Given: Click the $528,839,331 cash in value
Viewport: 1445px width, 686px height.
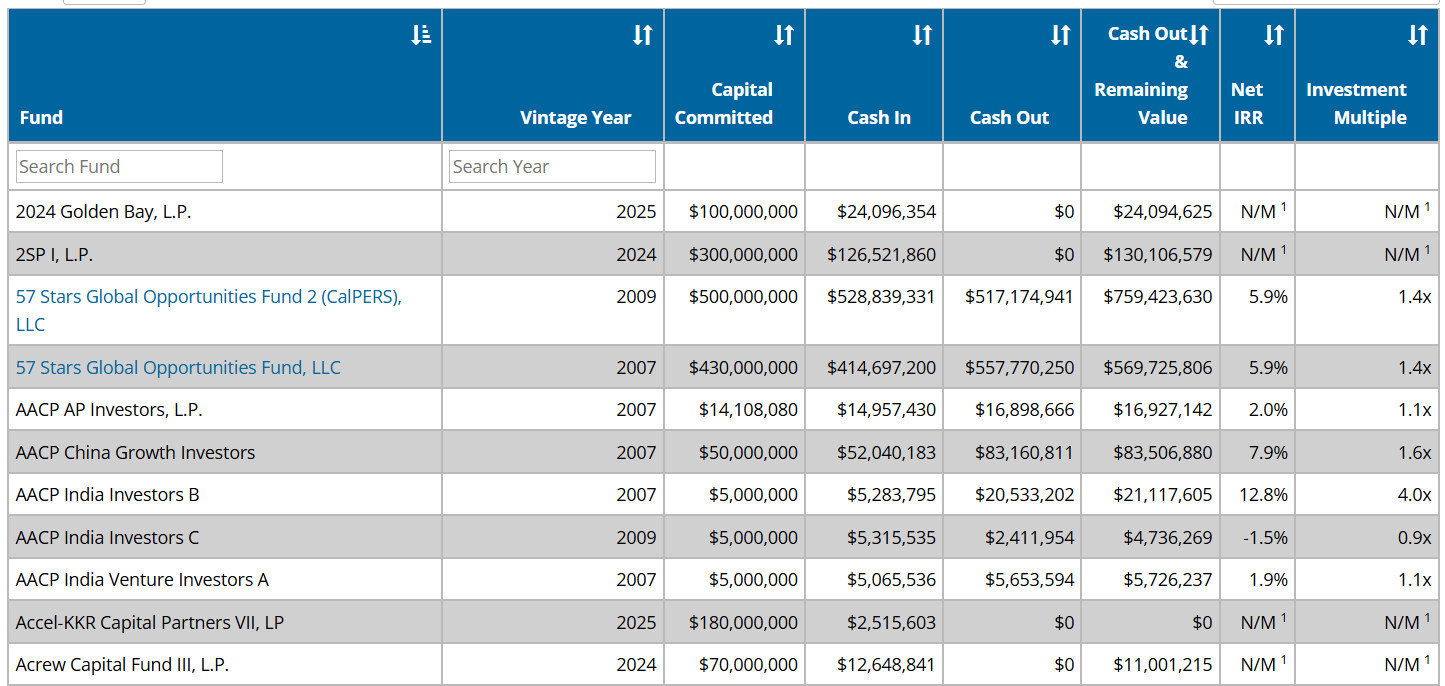Looking at the screenshot, I should [881, 296].
